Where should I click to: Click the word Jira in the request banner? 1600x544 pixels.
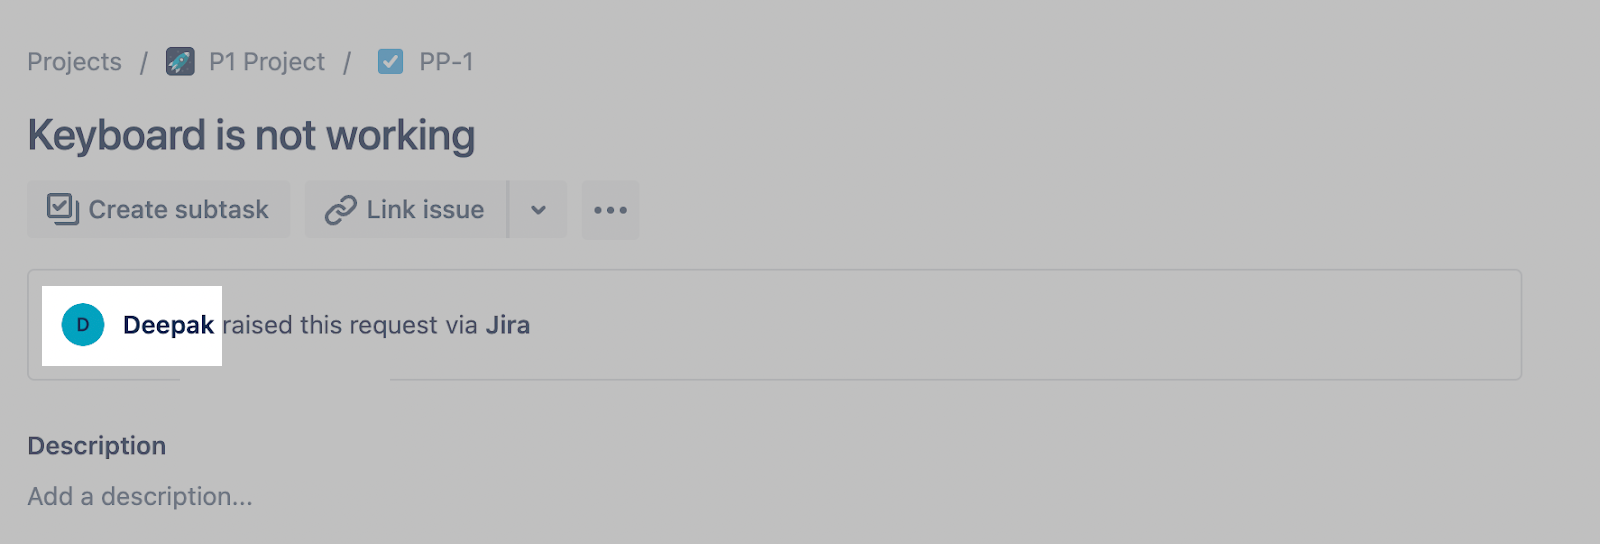pos(508,325)
